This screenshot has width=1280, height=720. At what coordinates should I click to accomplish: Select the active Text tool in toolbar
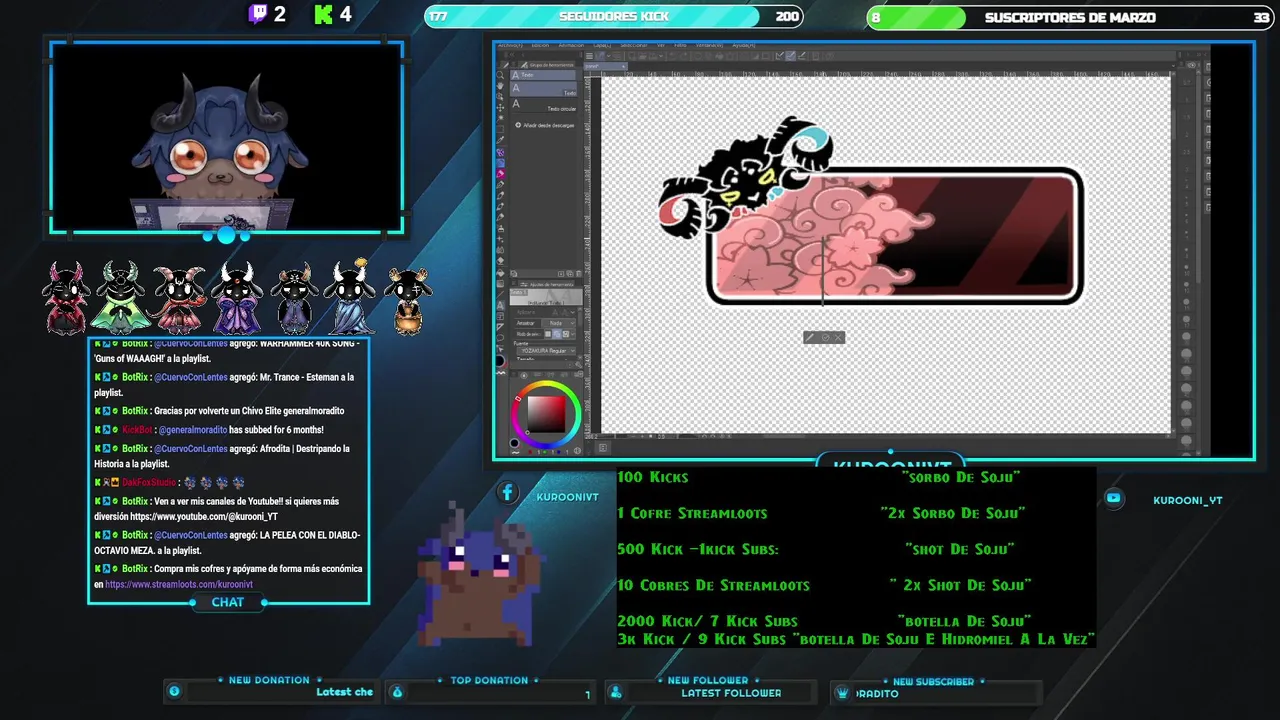click(500, 305)
